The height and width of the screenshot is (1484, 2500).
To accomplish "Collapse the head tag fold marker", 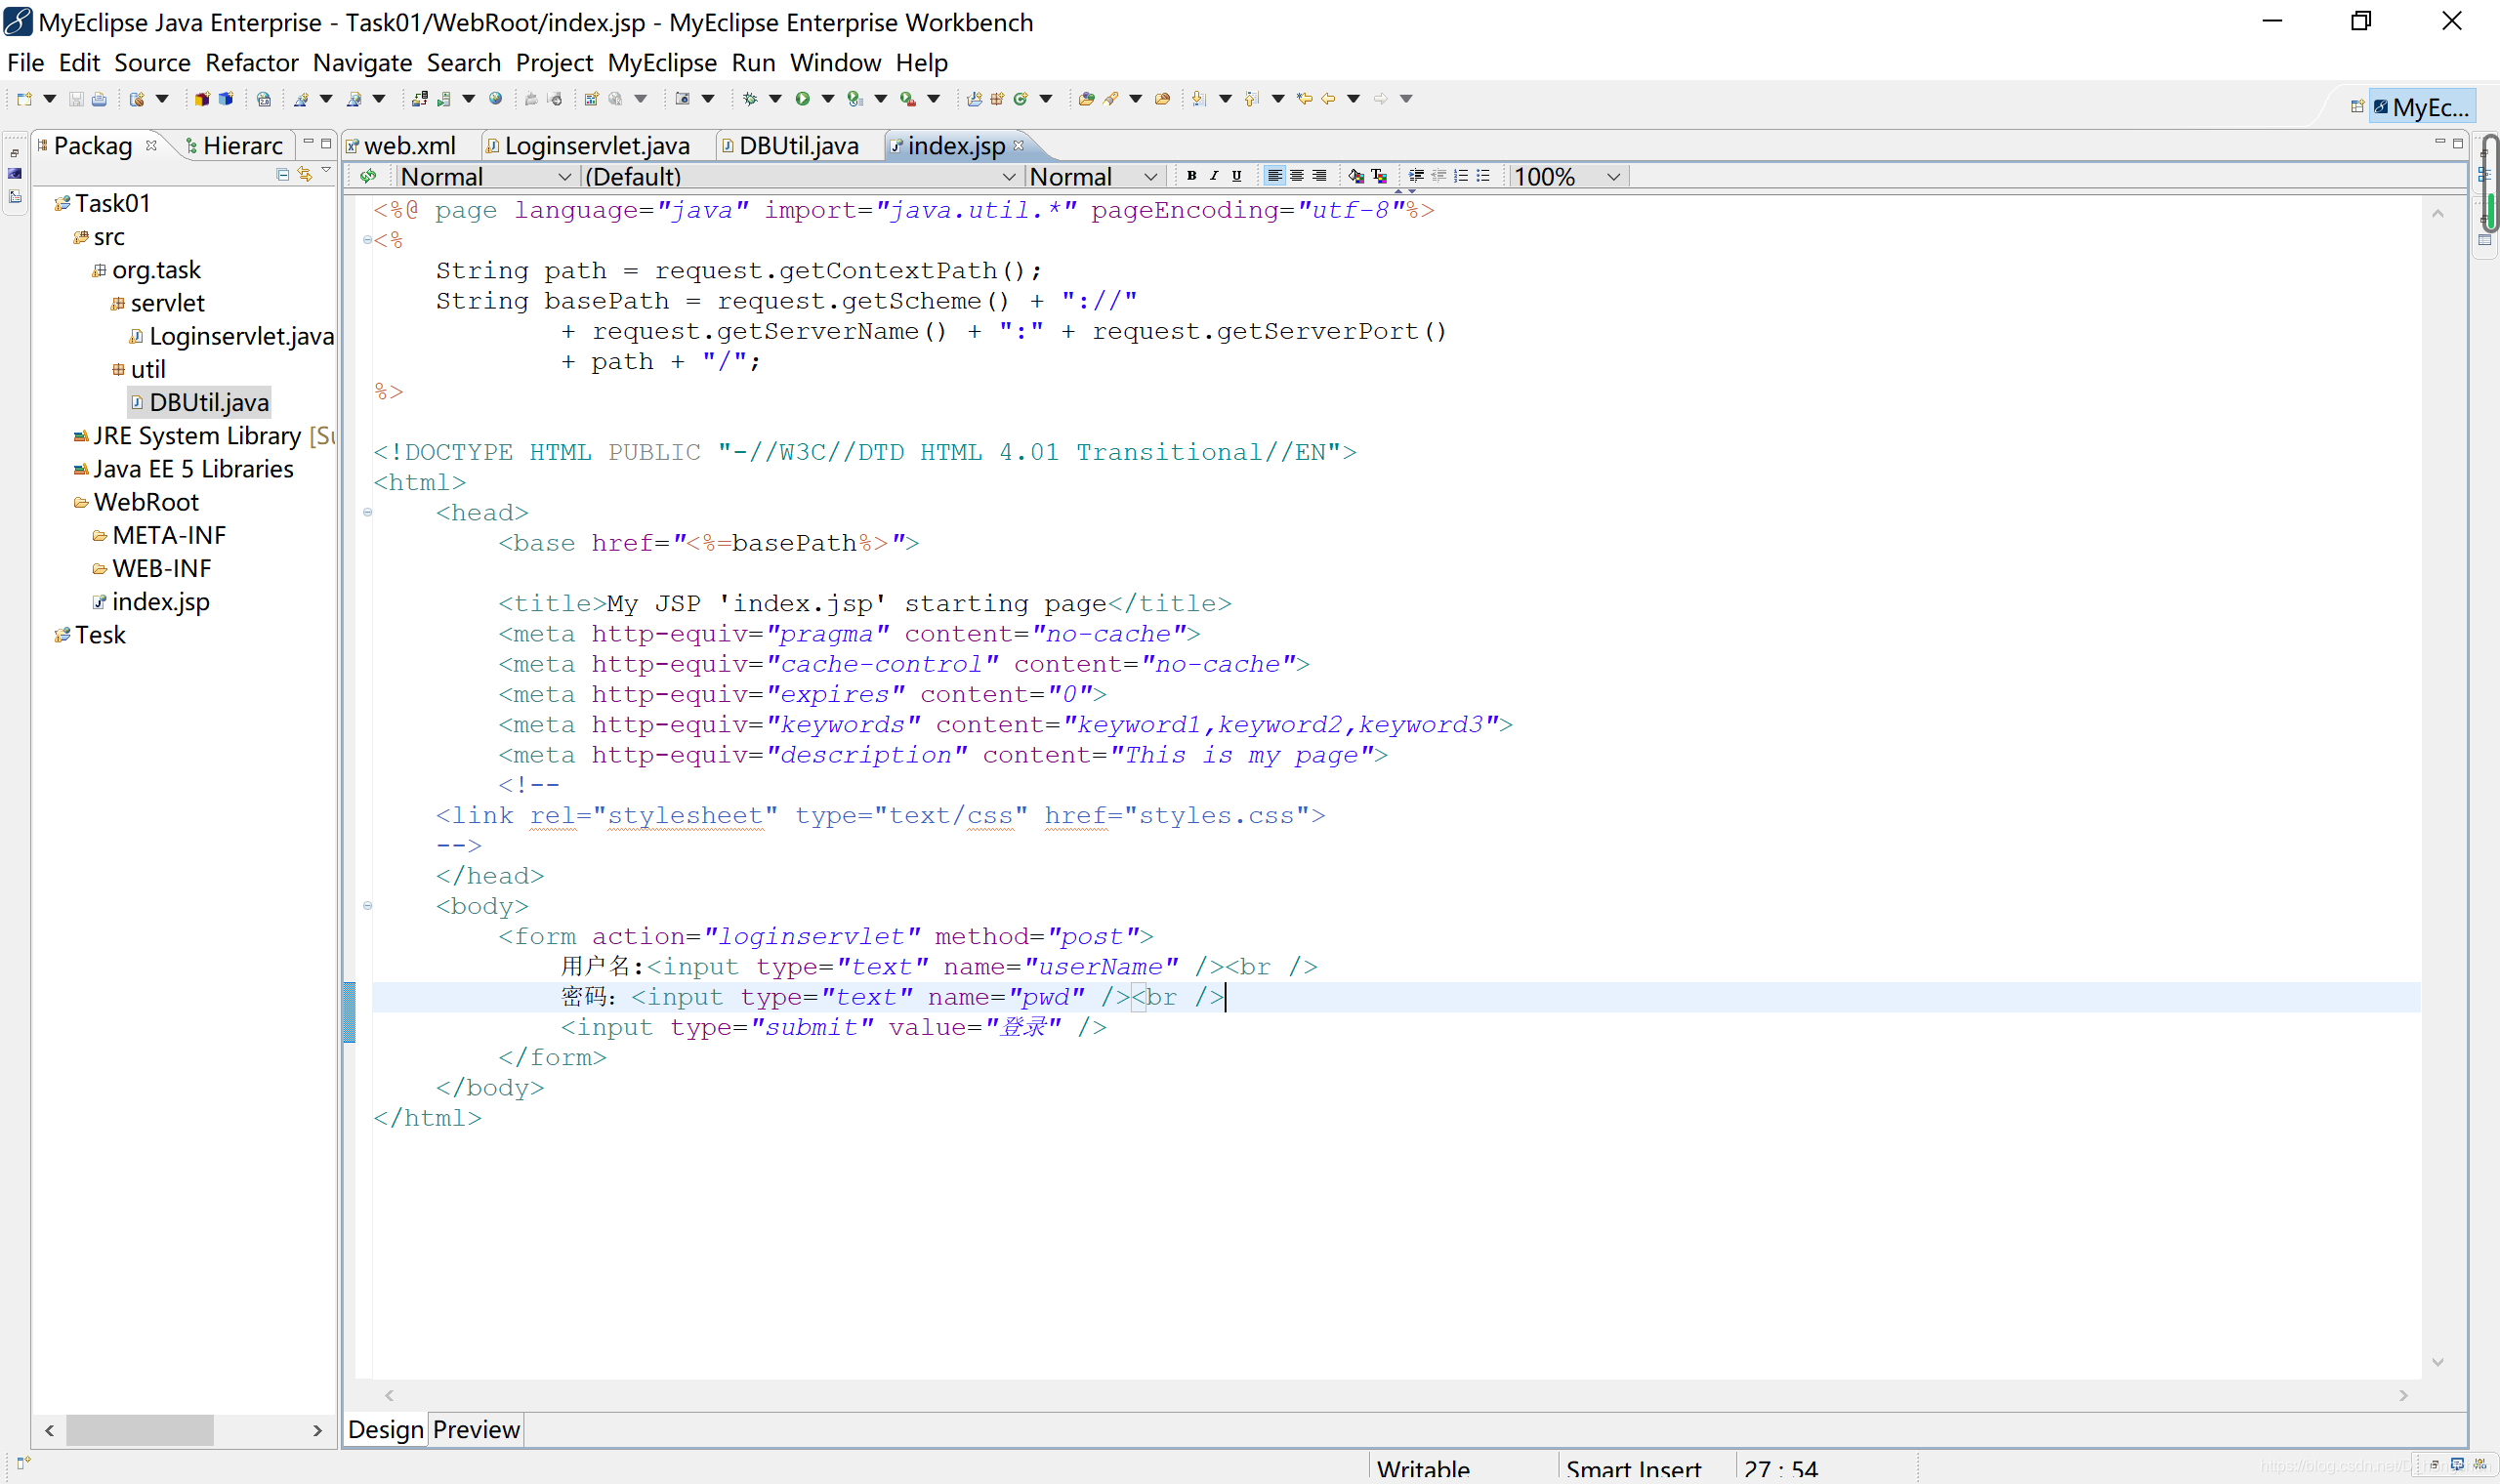I will pyautogui.click(x=368, y=512).
